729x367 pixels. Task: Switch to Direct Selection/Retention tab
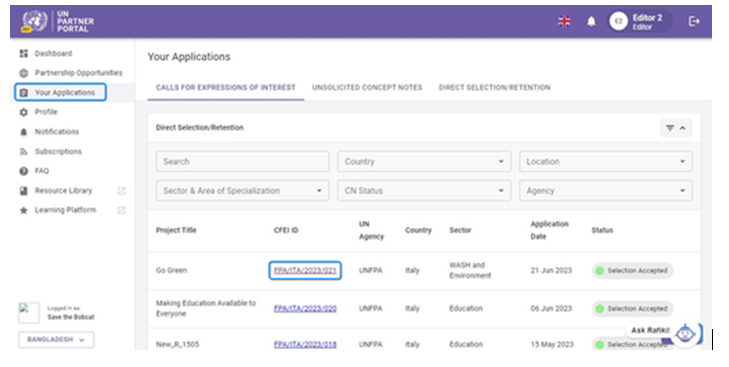point(494,87)
